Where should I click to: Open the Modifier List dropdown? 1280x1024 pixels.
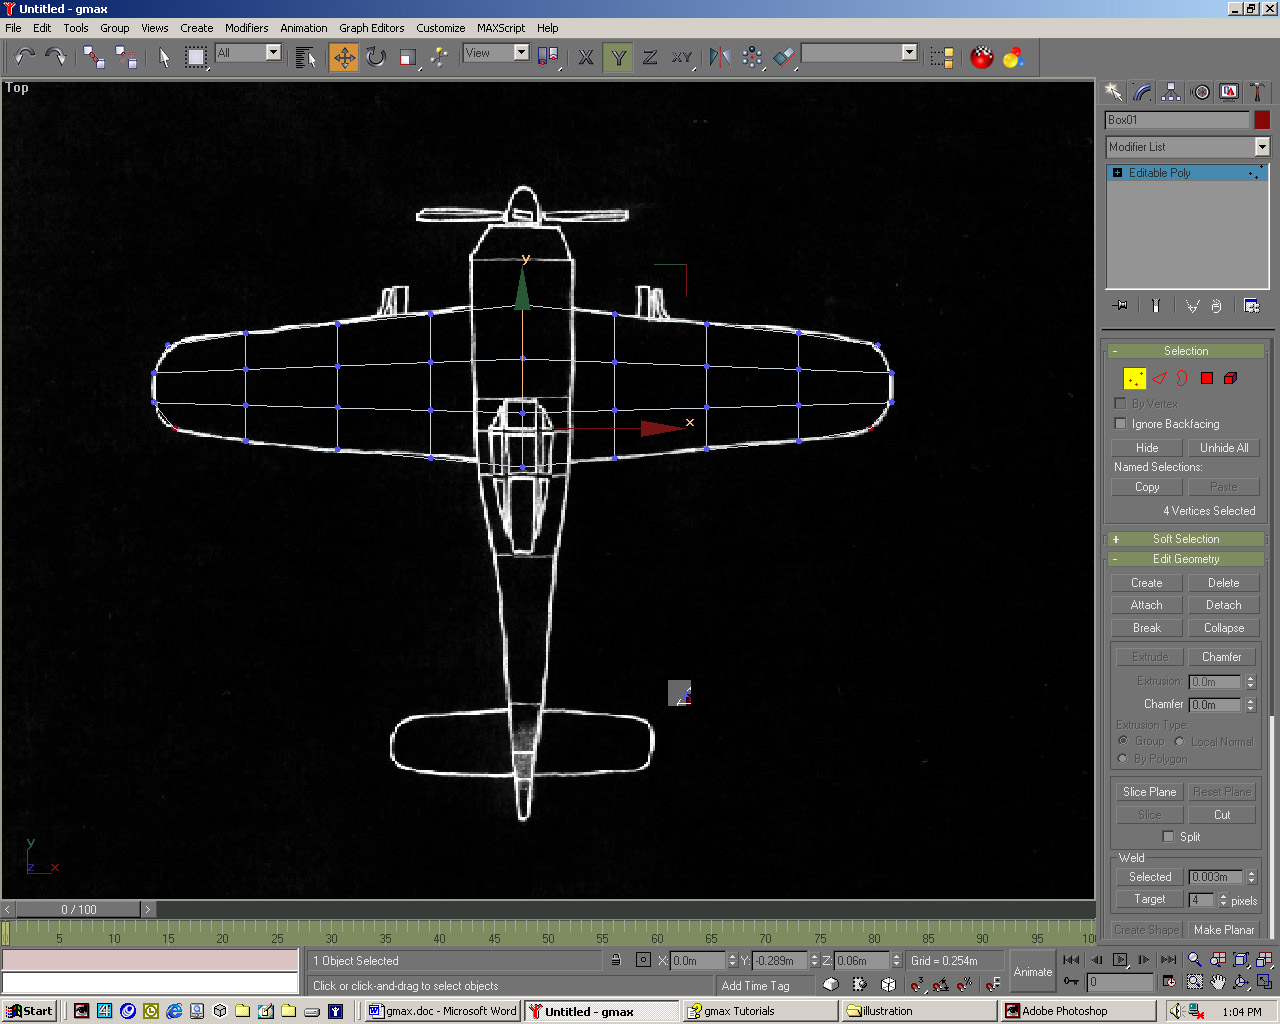(1261, 147)
